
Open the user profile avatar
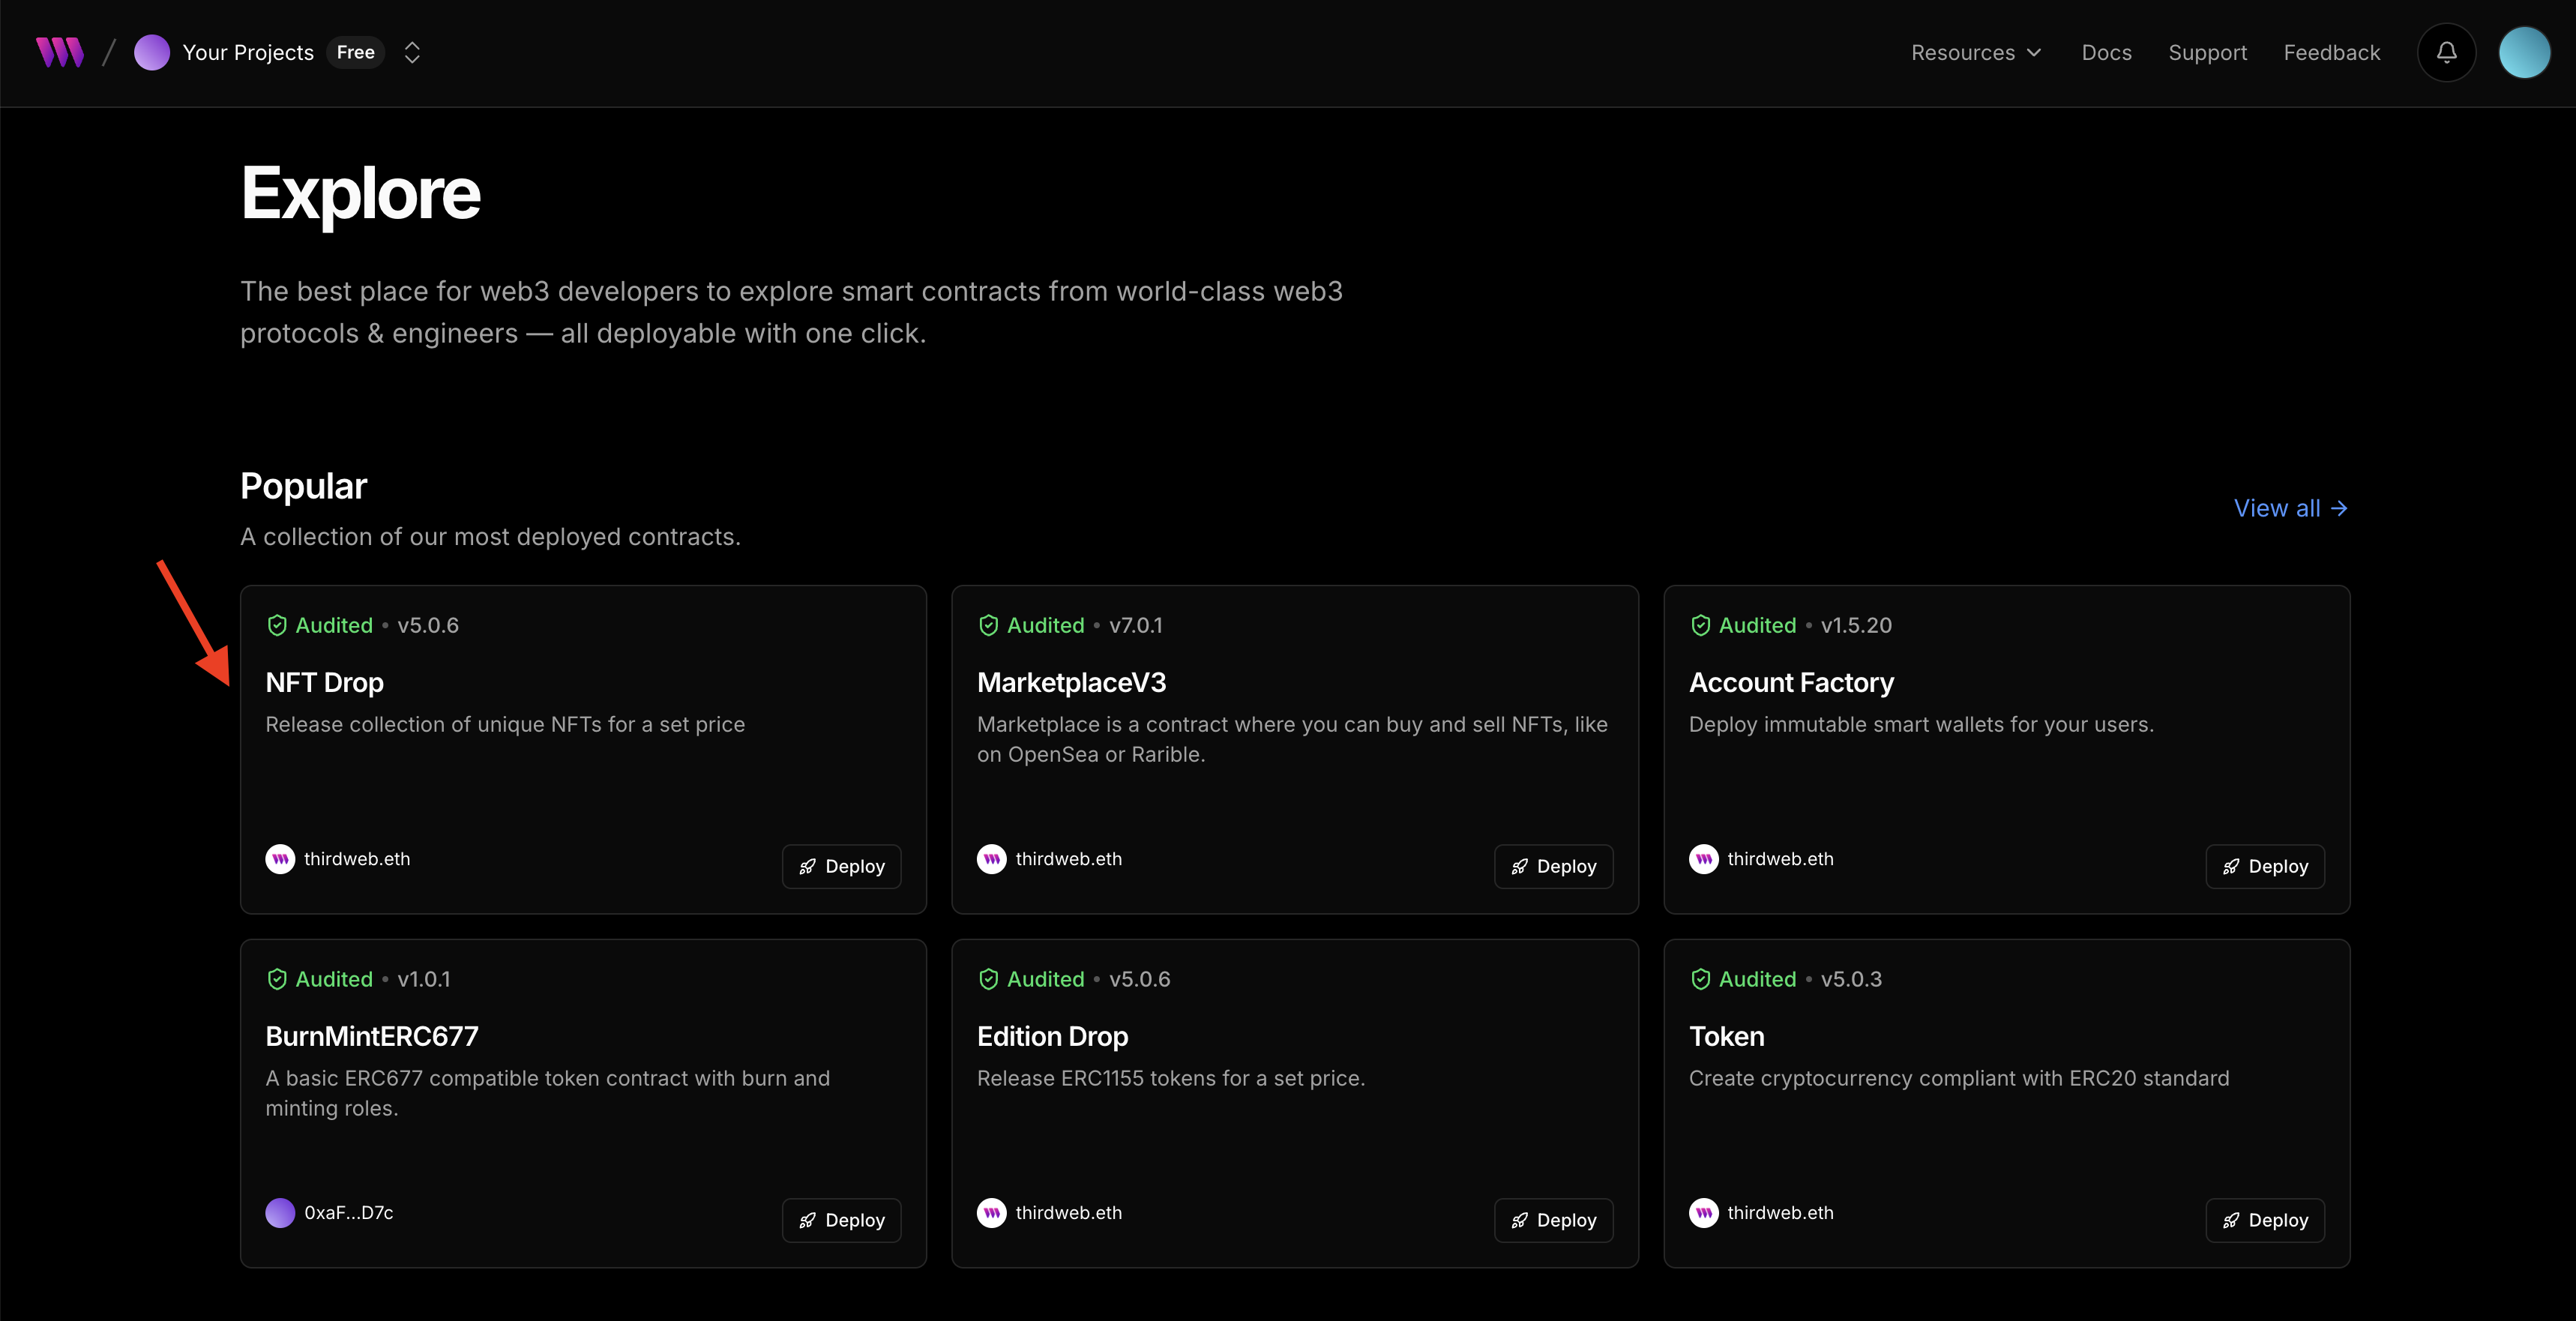pos(2523,52)
